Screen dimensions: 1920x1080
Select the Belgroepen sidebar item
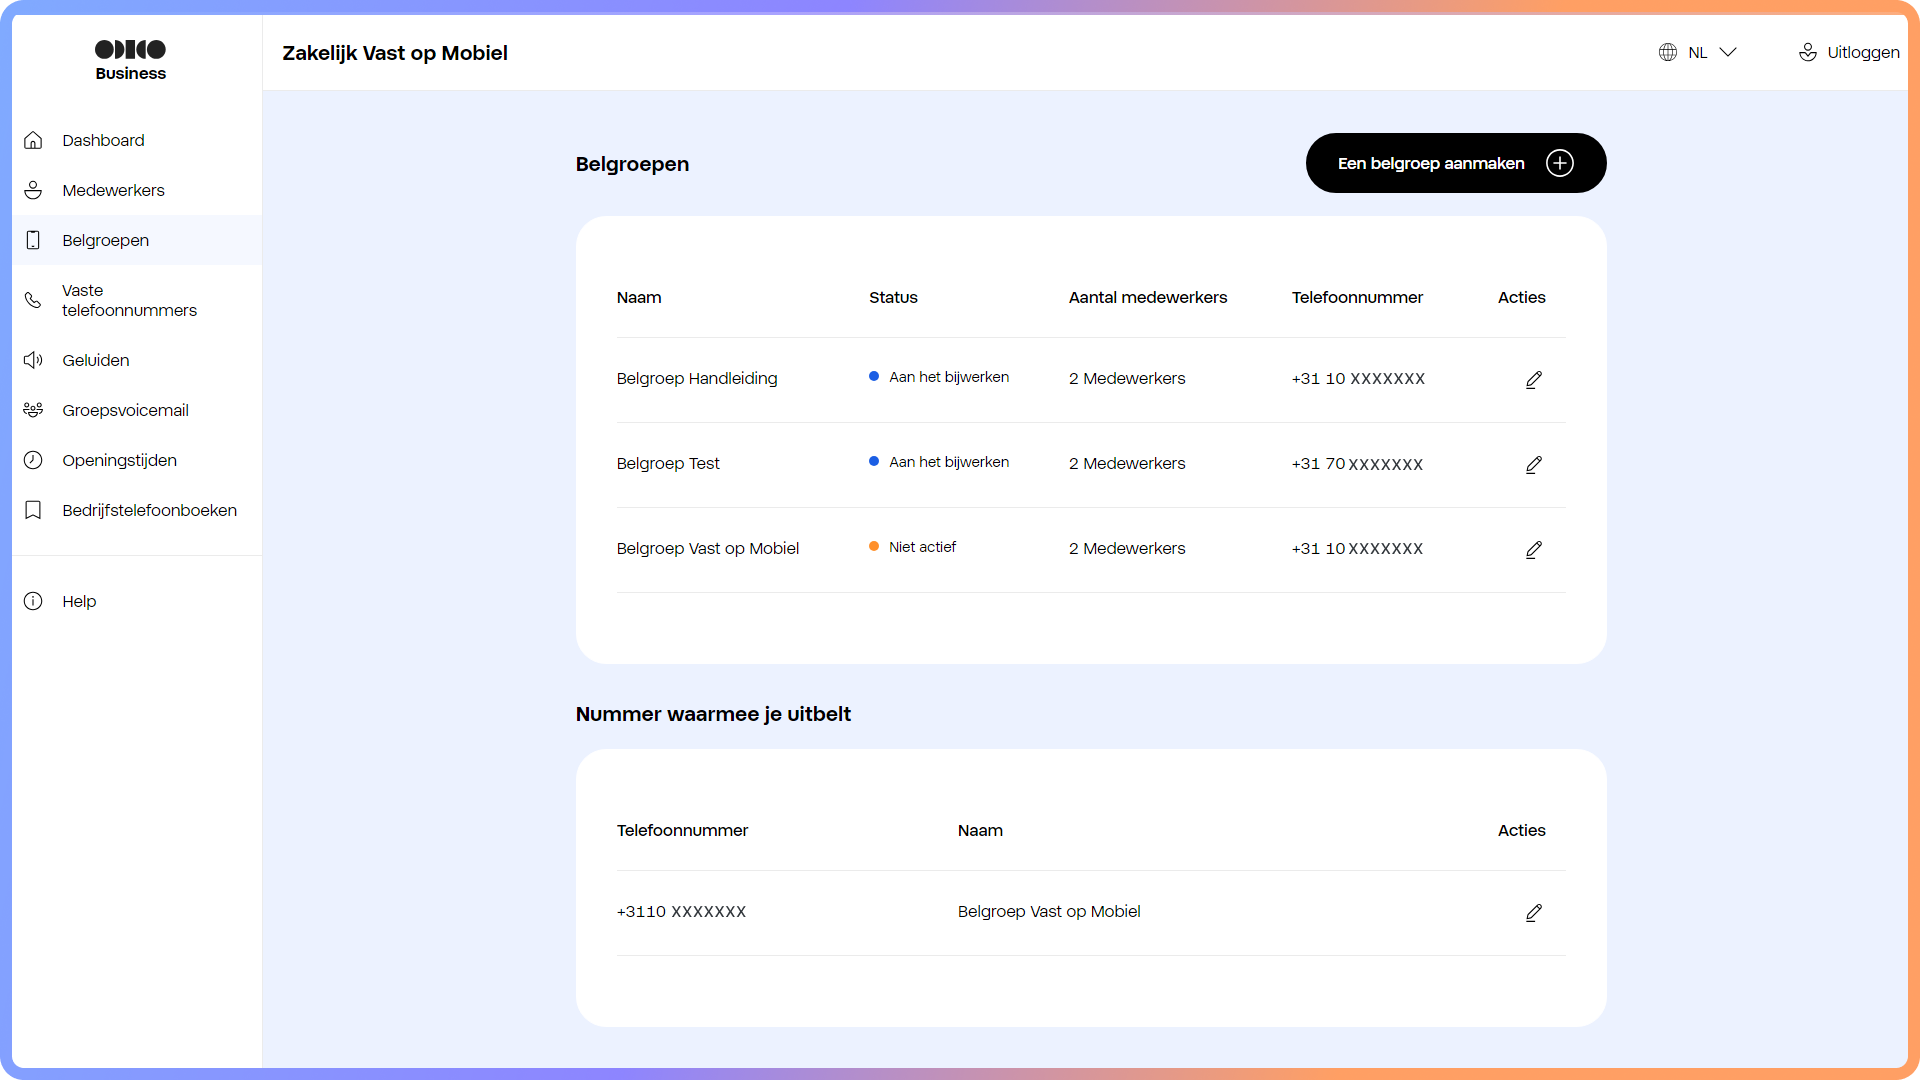[x=105, y=240]
